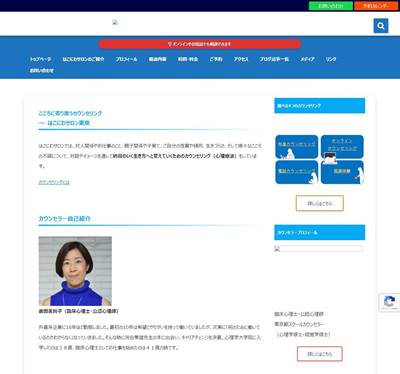Select the 箱庭療法 tile
Image resolution: width=400 pixels, height=374 pixels.
tap(342, 172)
